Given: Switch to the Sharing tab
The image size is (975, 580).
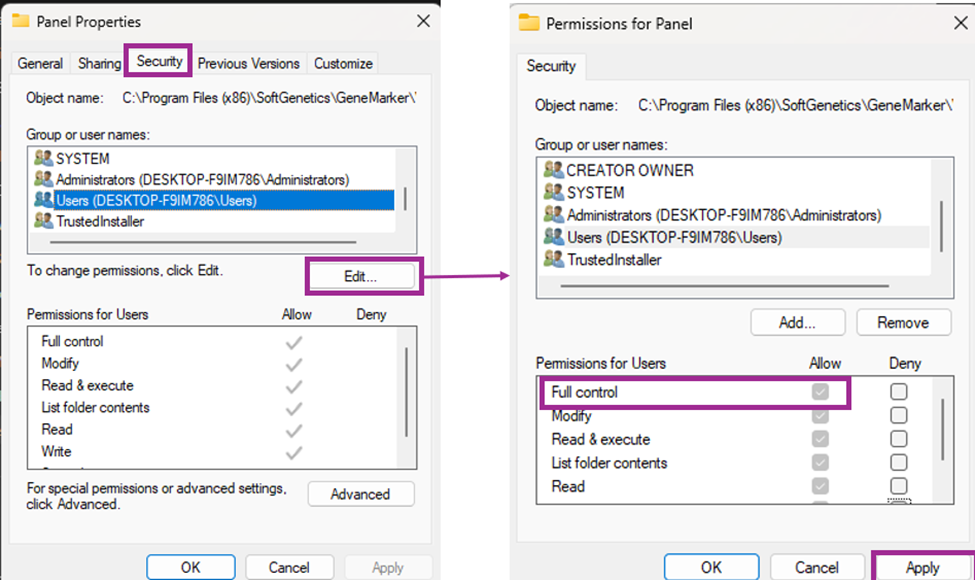Looking at the screenshot, I should pyautogui.click(x=99, y=63).
